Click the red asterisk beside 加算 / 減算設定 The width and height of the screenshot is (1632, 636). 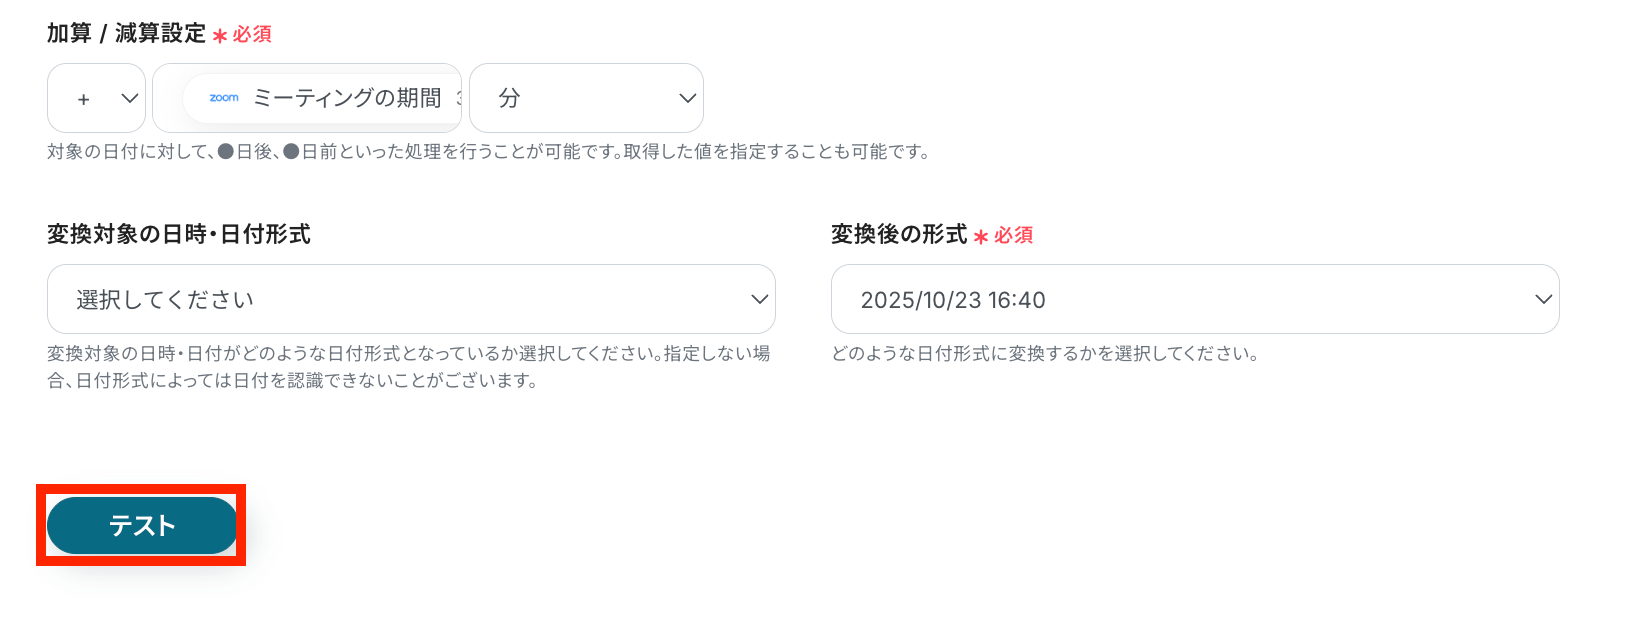pyautogui.click(x=220, y=36)
